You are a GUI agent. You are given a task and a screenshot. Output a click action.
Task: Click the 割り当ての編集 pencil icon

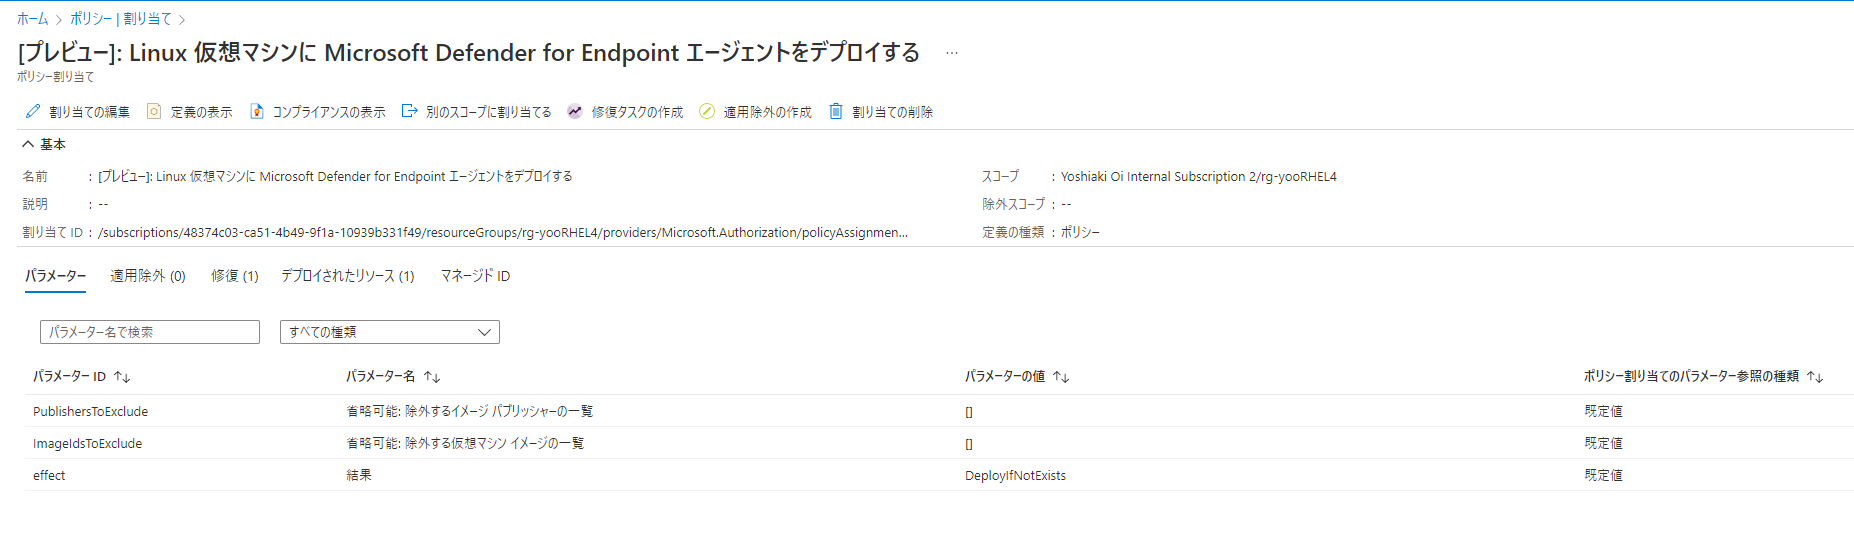point(33,111)
